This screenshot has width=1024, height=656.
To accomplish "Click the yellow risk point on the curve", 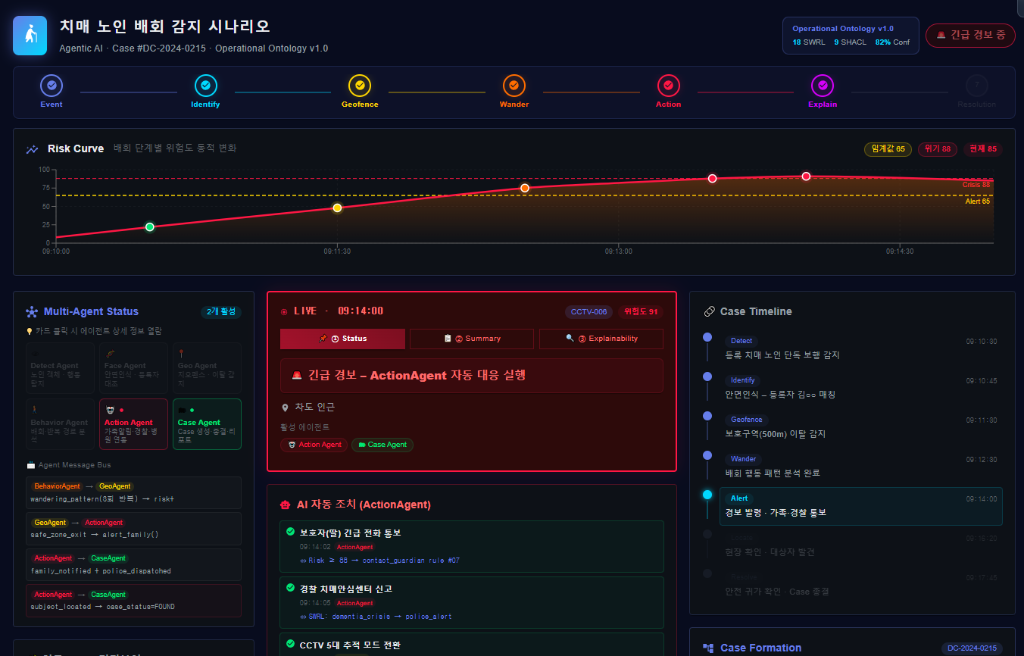I will 337,208.
